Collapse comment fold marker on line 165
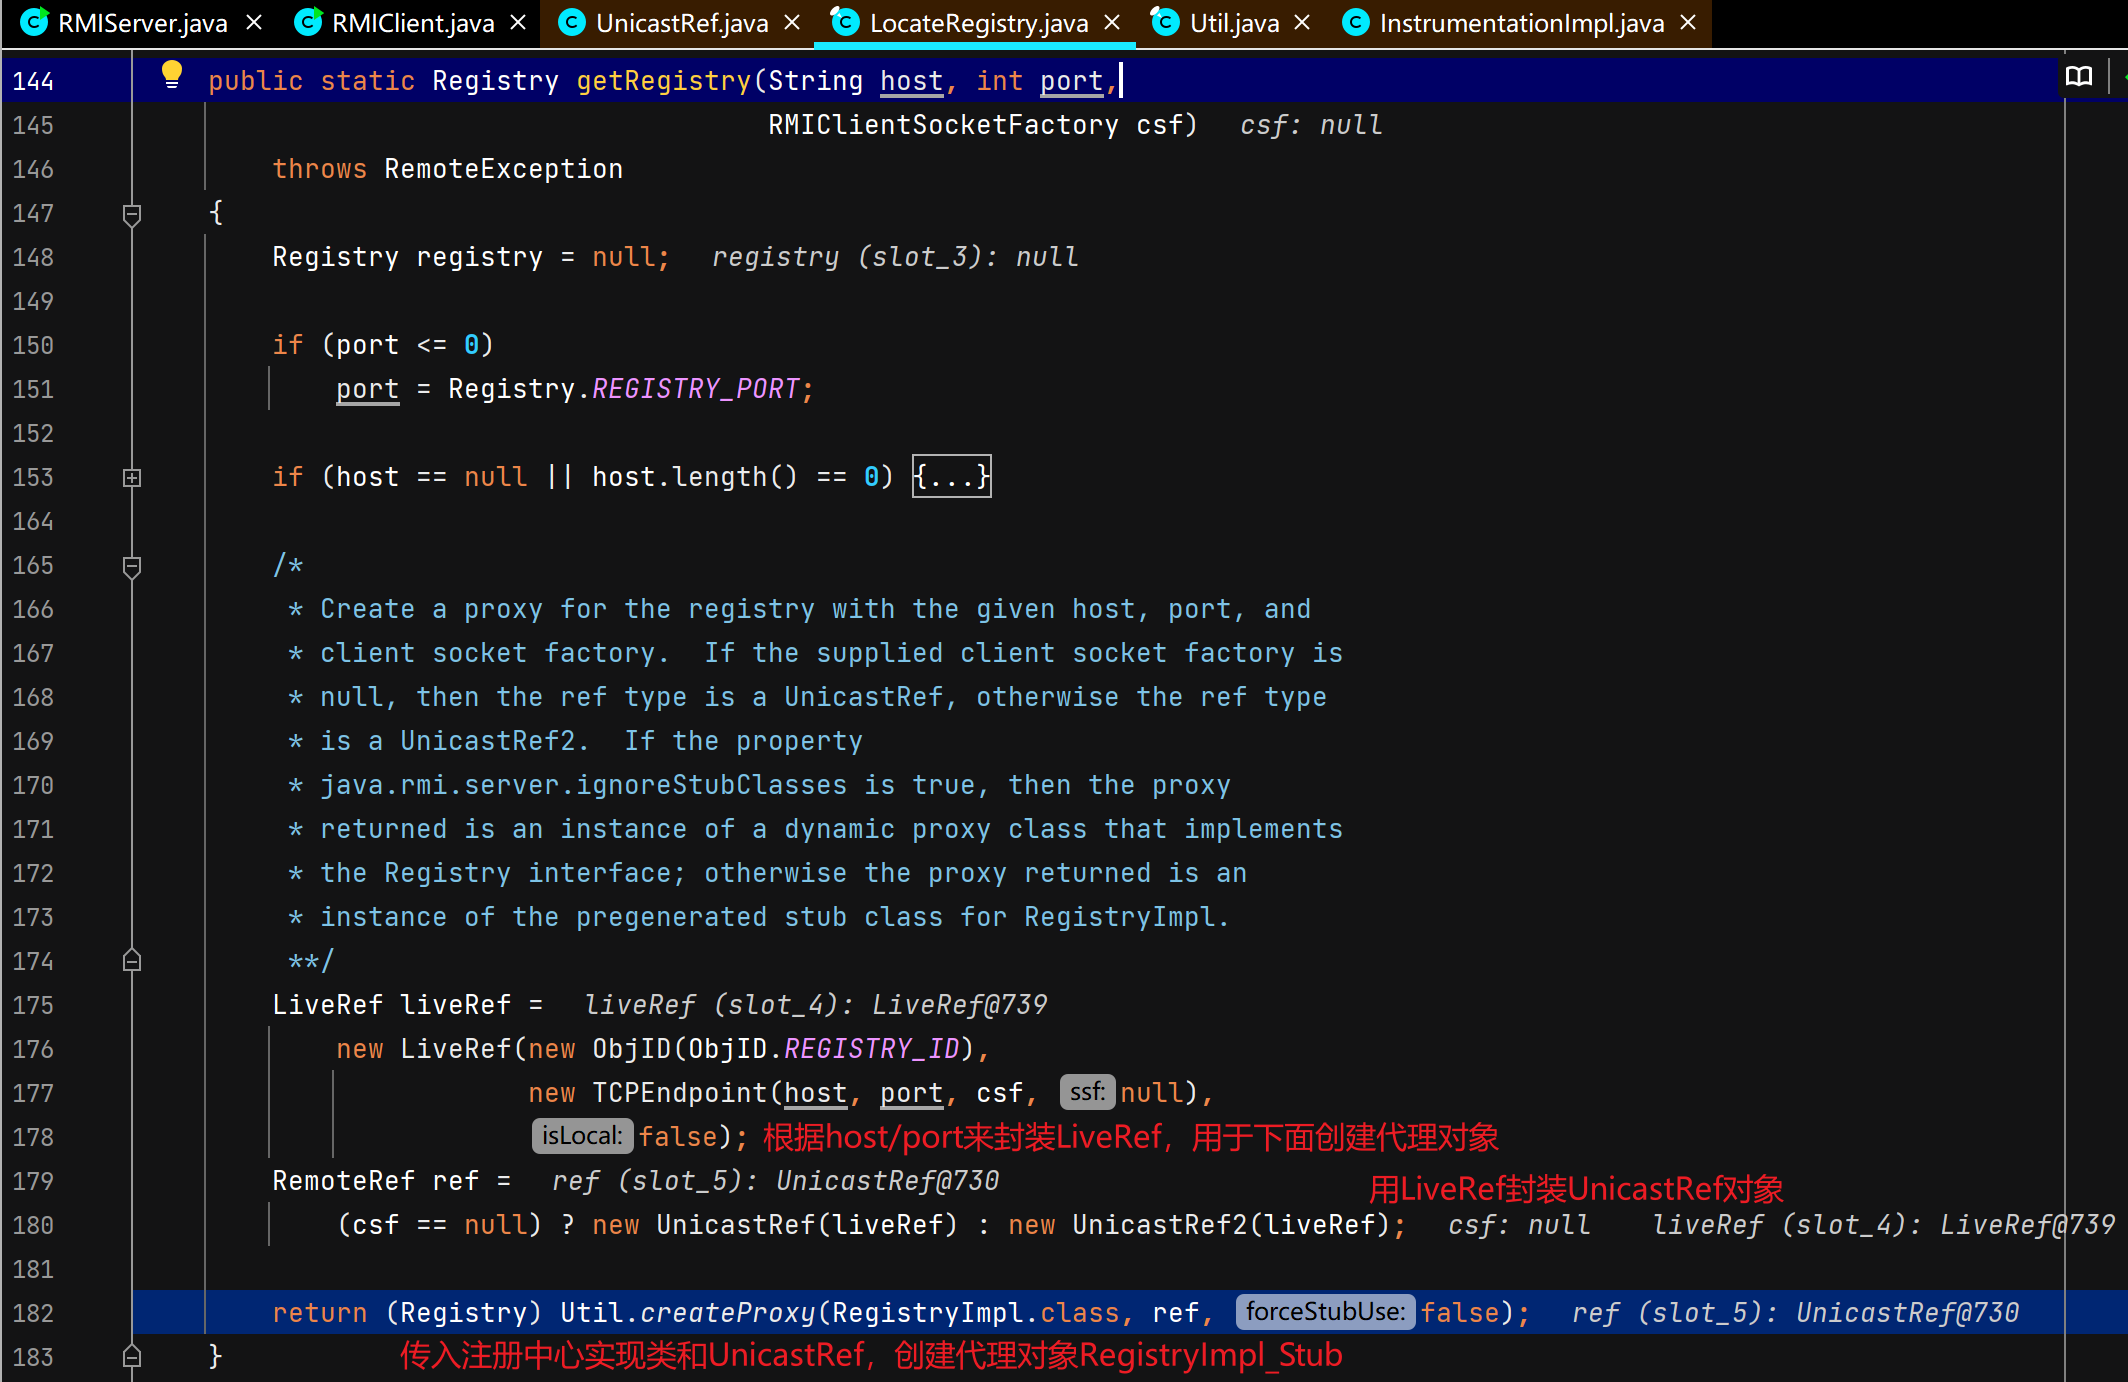Image resolution: width=2128 pixels, height=1382 pixels. click(132, 566)
